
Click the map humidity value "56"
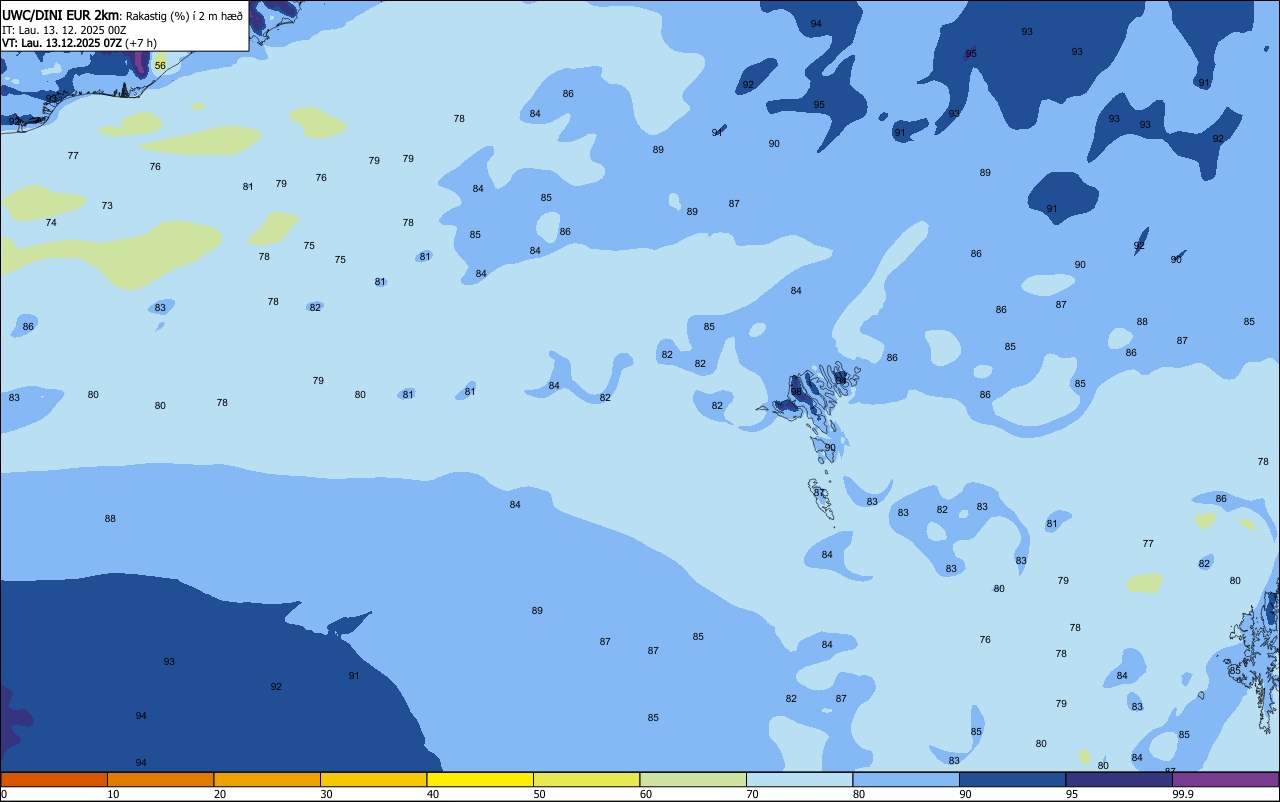160,65
